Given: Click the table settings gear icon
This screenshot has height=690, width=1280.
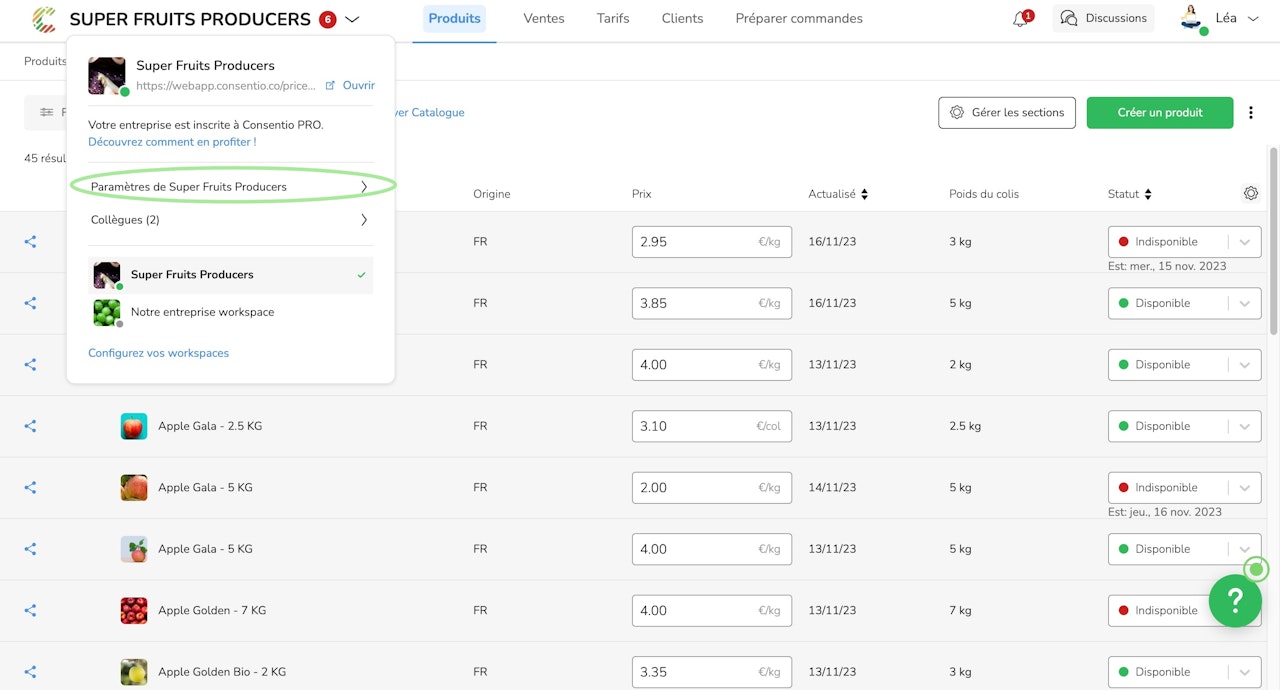Looking at the screenshot, I should [x=1250, y=194].
